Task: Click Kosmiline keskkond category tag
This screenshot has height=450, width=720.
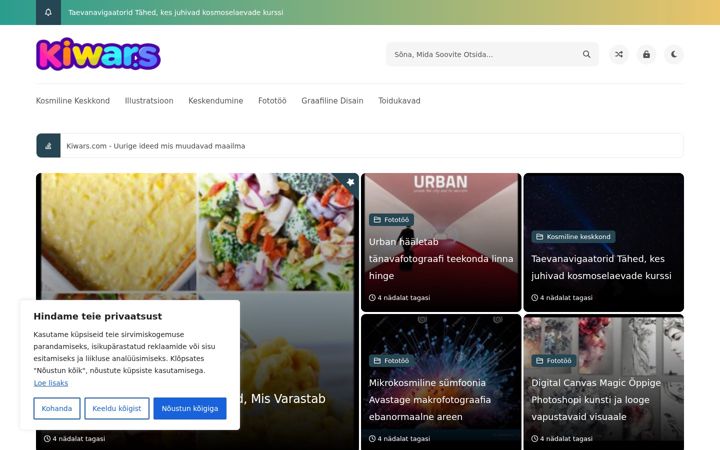Action: pyautogui.click(x=574, y=237)
